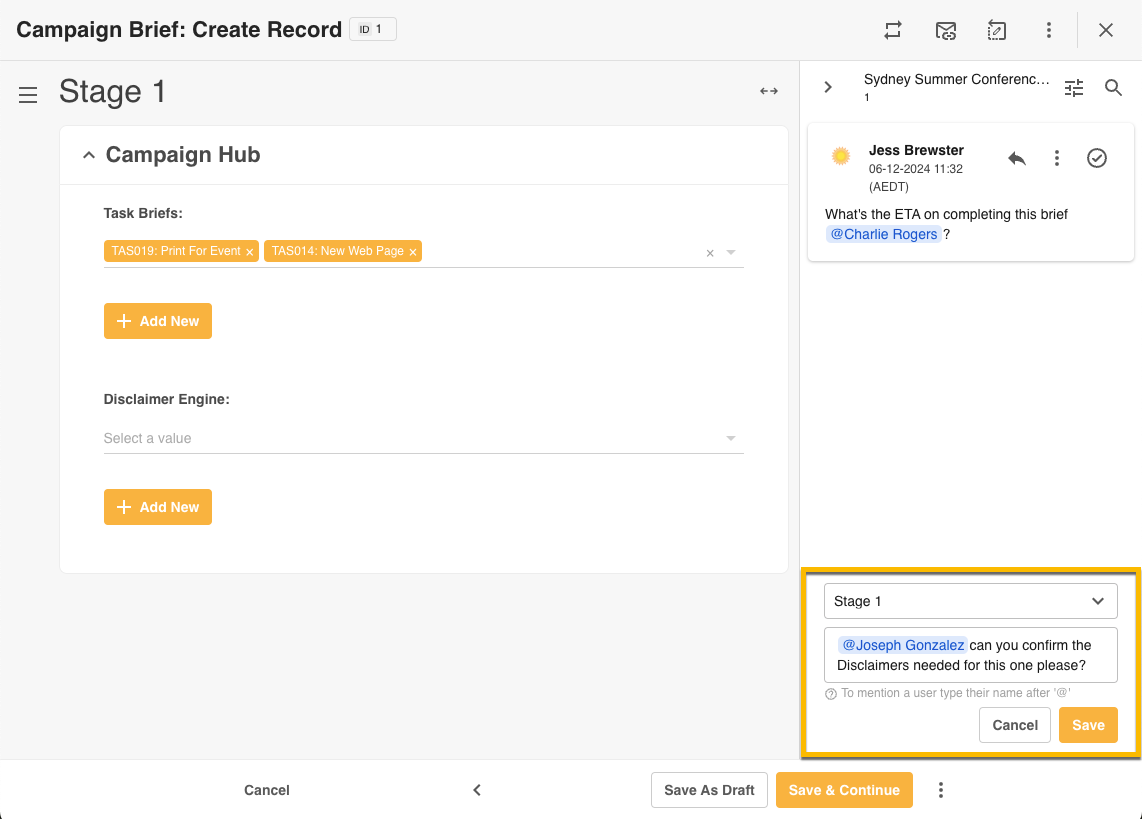This screenshot has height=819, width=1142.
Task: Mark Jess Brewster's comment as resolved
Action: click(x=1097, y=158)
